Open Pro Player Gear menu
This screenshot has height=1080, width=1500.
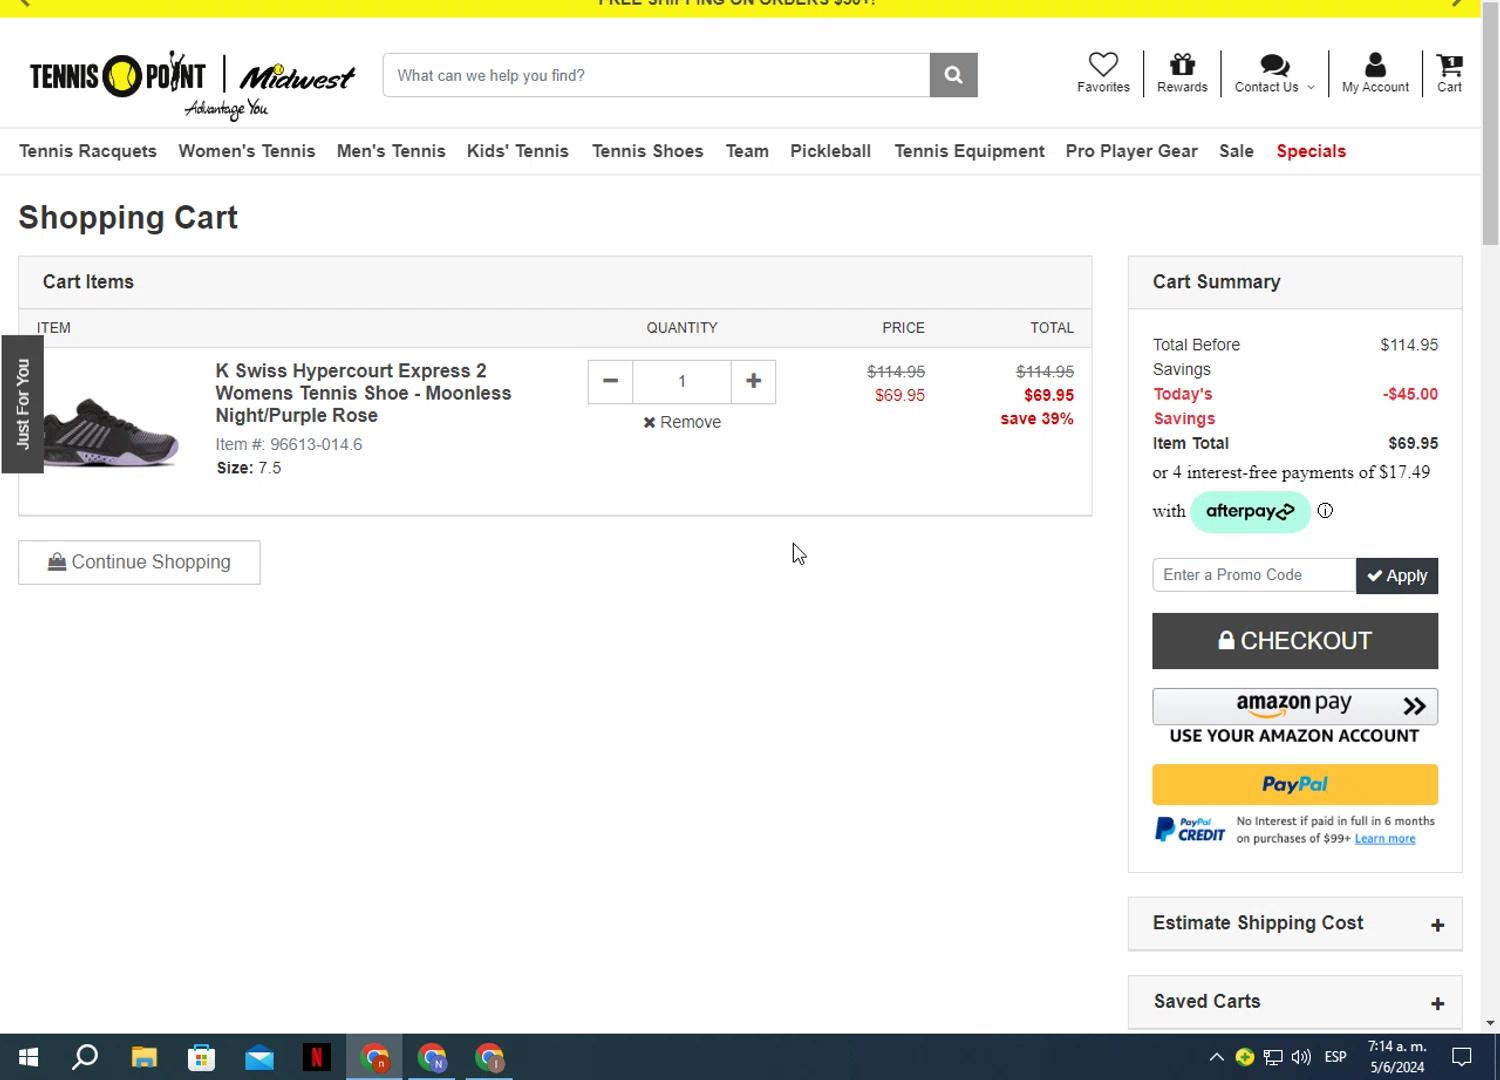(1131, 151)
